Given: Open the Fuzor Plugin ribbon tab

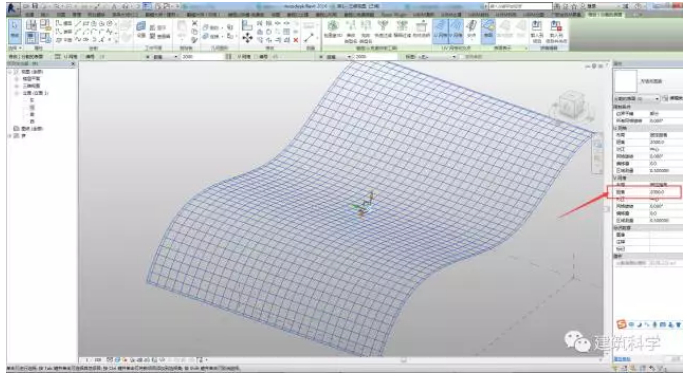Looking at the screenshot, I should [x=394, y=15].
